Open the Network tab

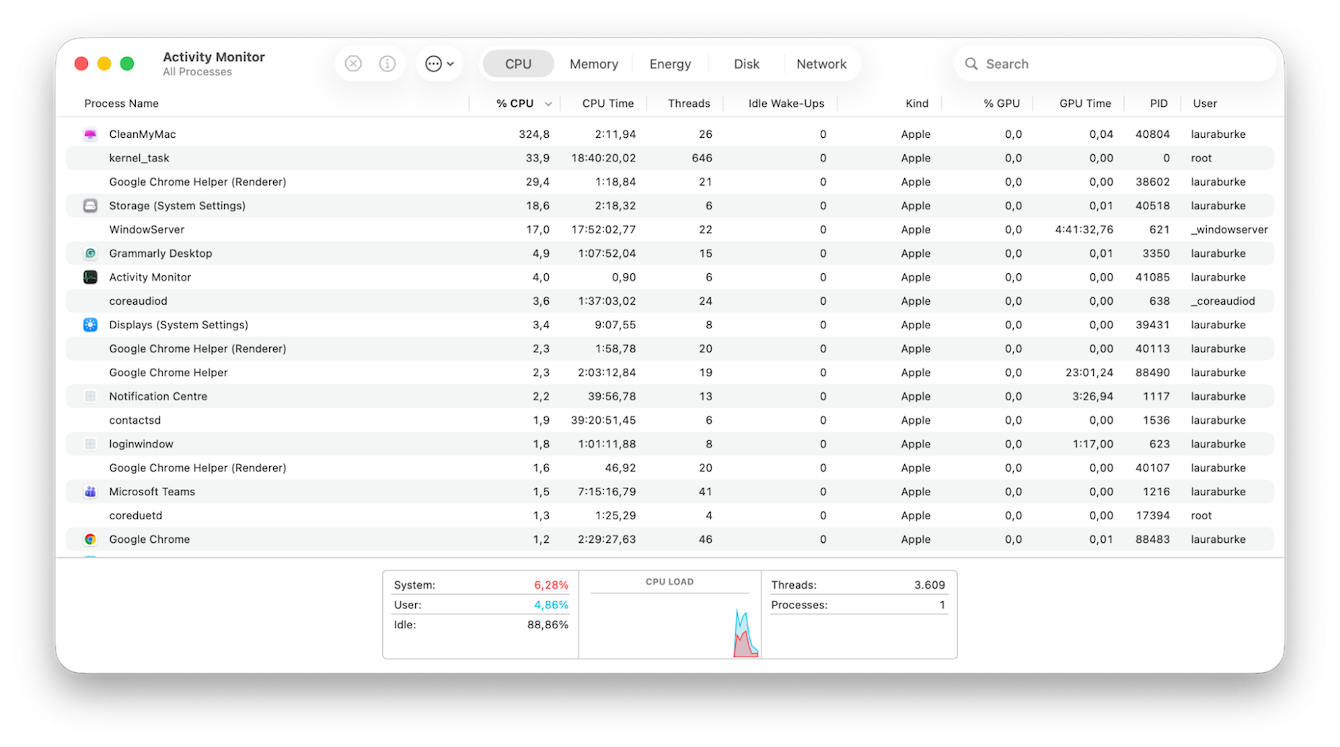(822, 63)
